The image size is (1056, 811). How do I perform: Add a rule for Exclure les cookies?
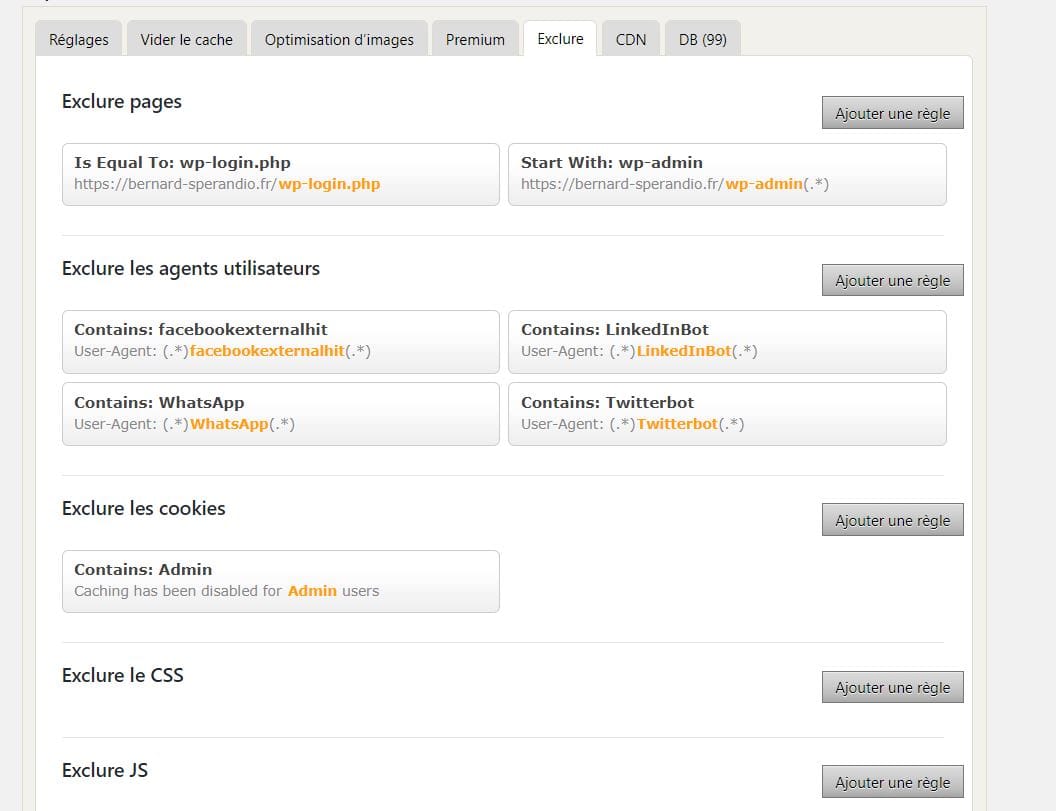coord(892,519)
